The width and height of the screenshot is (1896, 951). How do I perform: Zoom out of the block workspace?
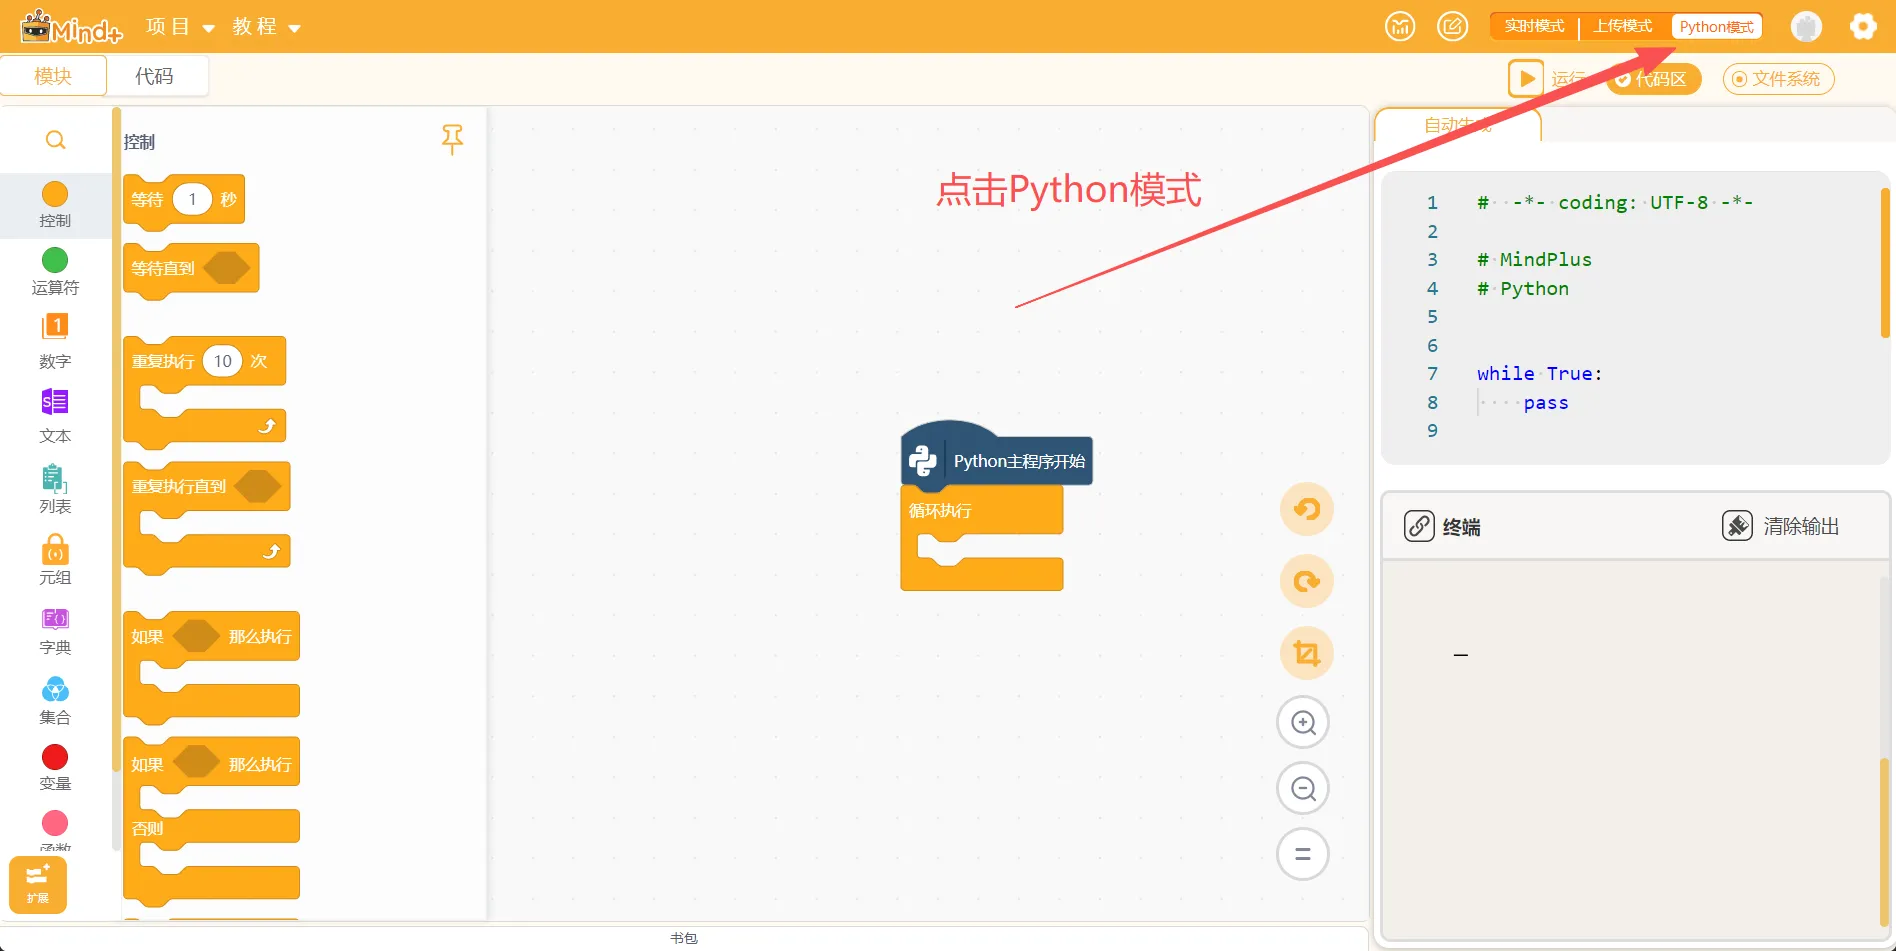1303,789
